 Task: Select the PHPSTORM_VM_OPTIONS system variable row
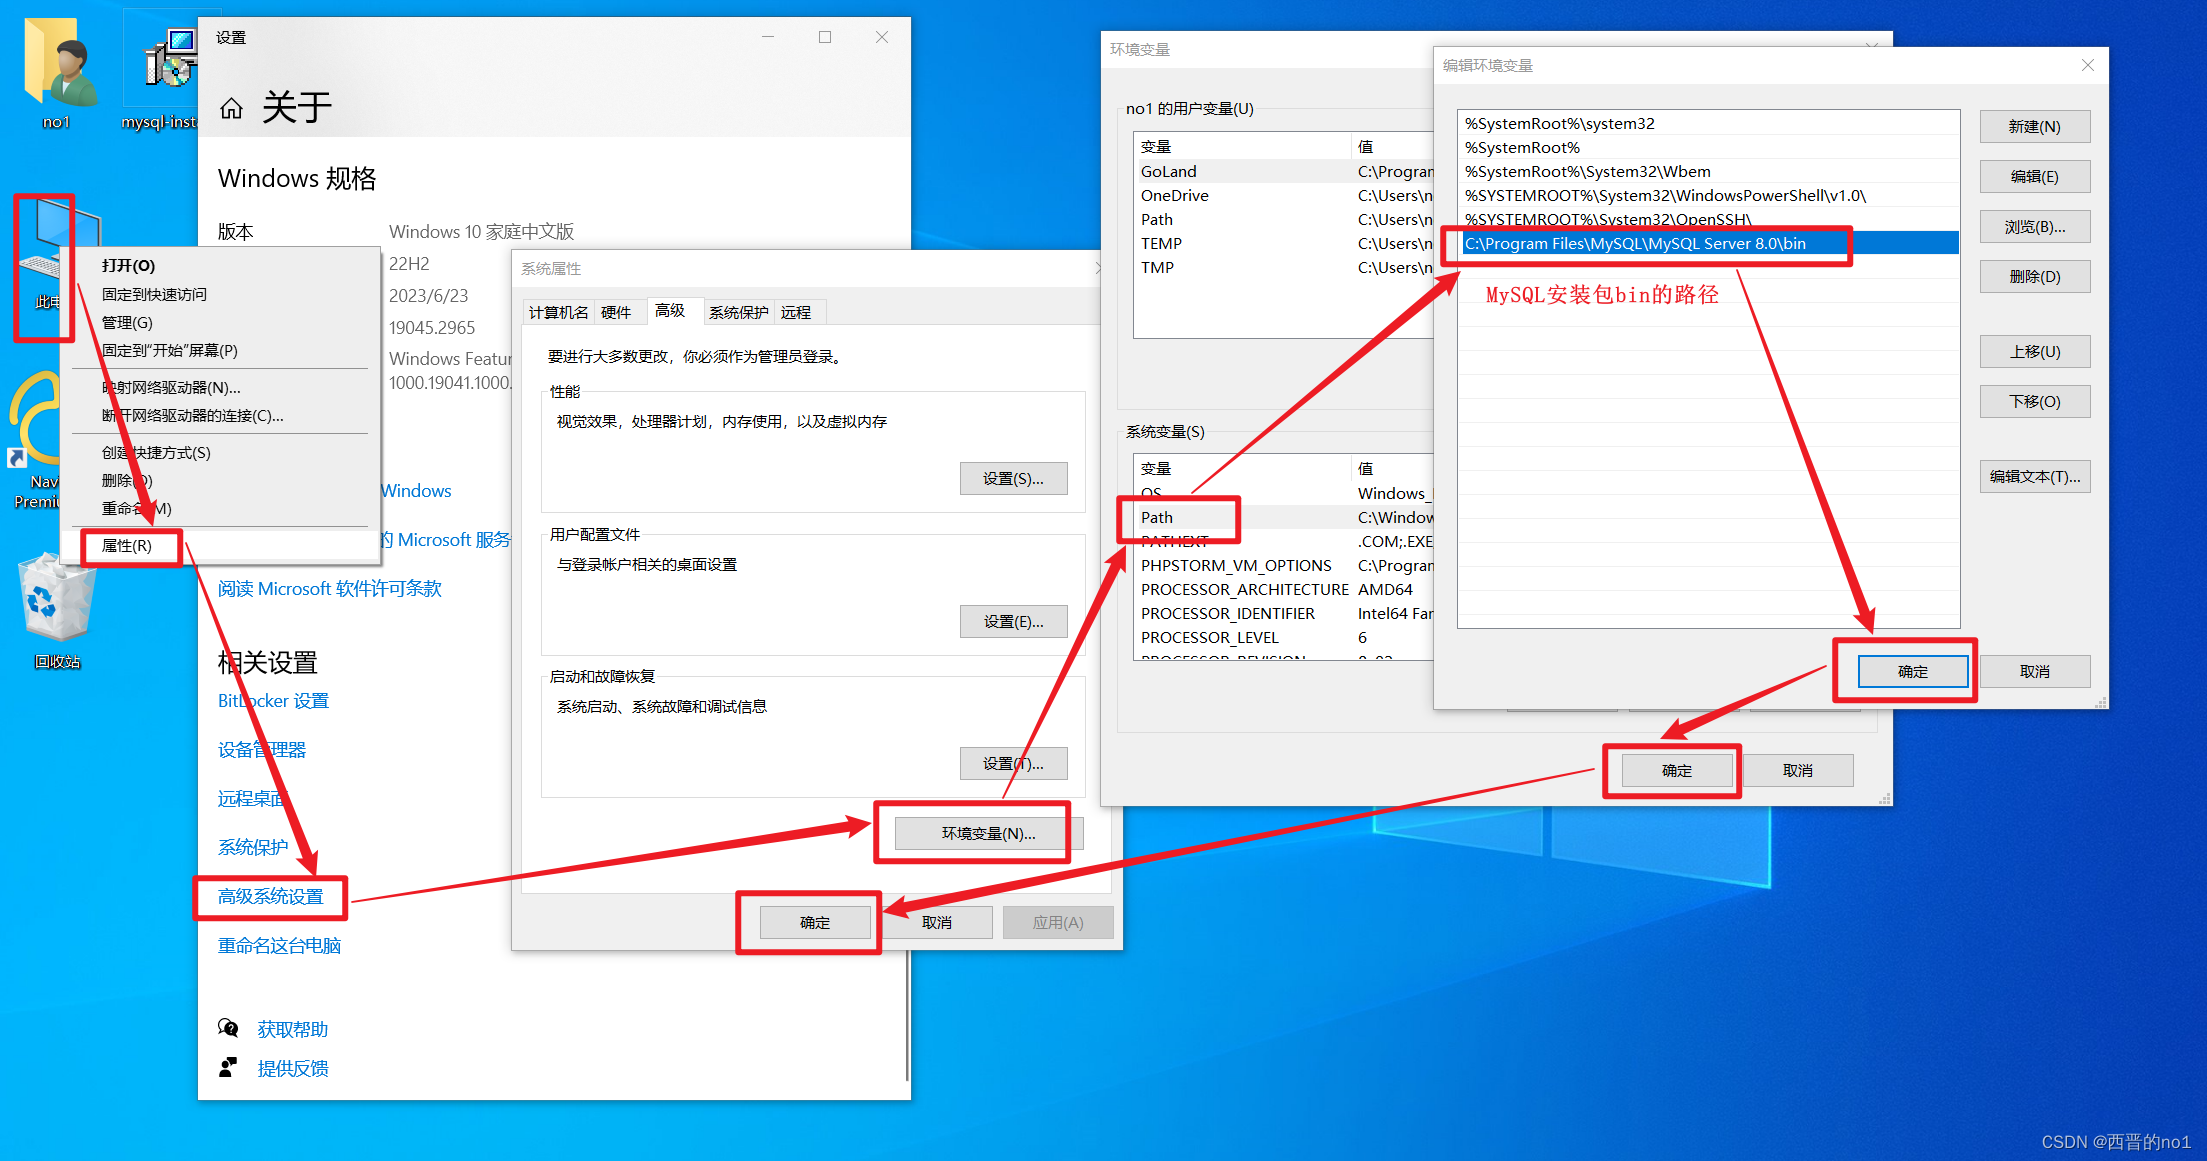1285,565
